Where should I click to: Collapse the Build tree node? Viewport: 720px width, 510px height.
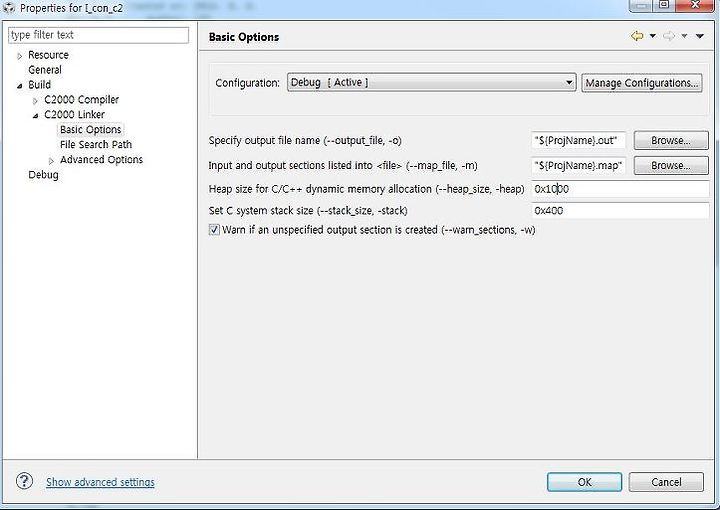19,86
